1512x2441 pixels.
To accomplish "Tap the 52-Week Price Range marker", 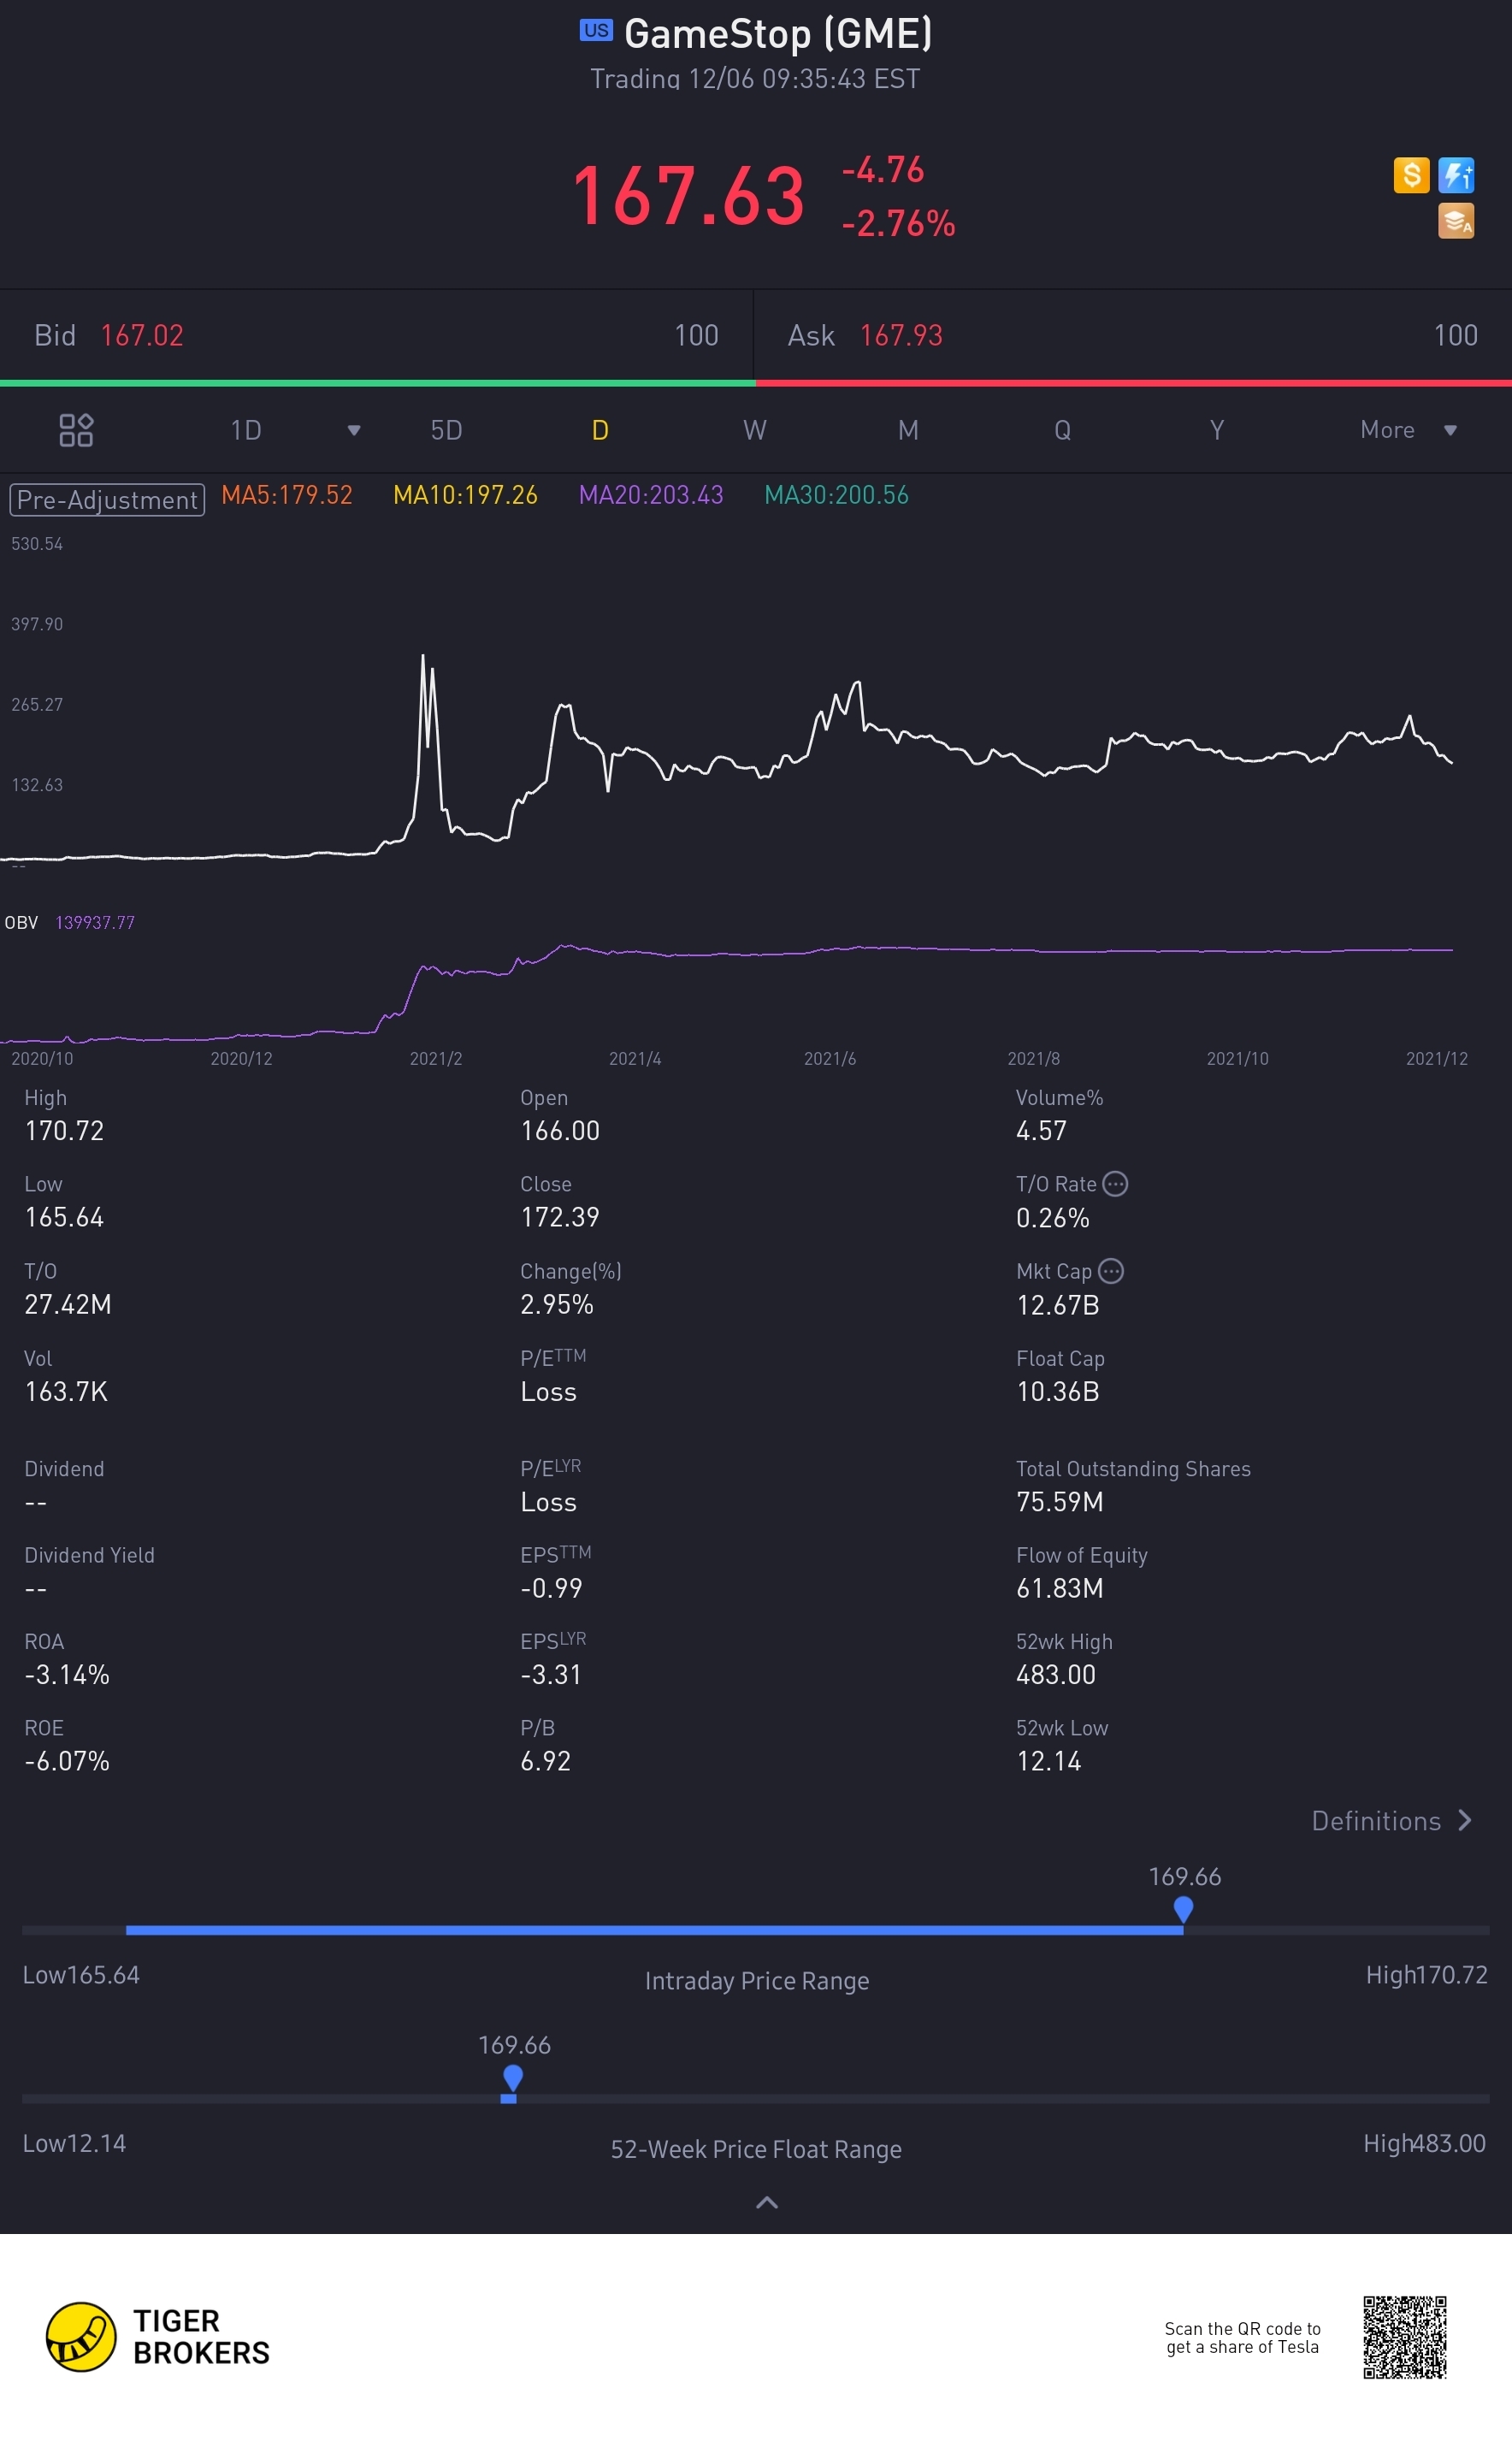I will tap(512, 2079).
